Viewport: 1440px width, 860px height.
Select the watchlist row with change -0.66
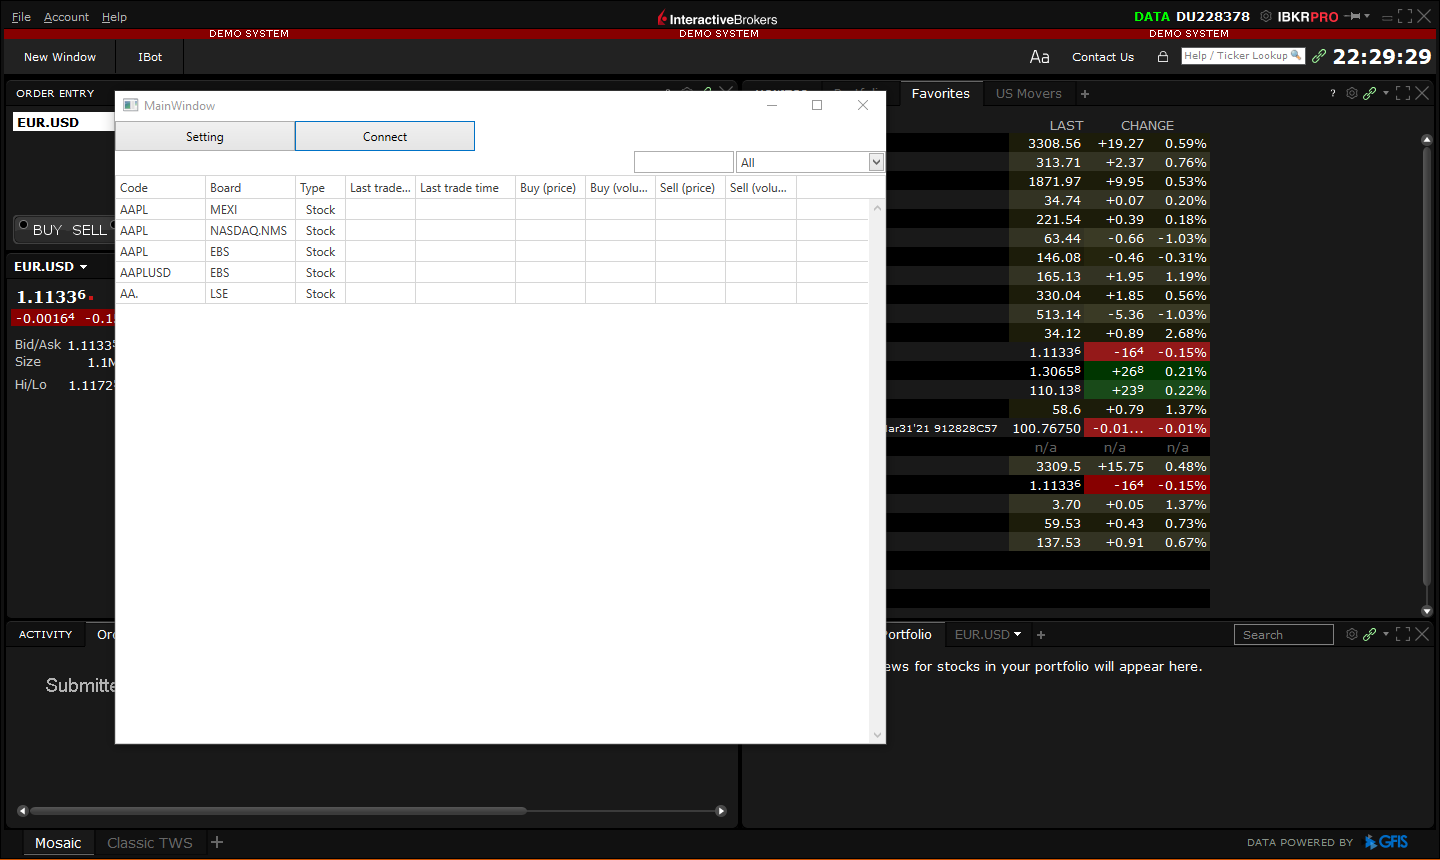point(1048,238)
